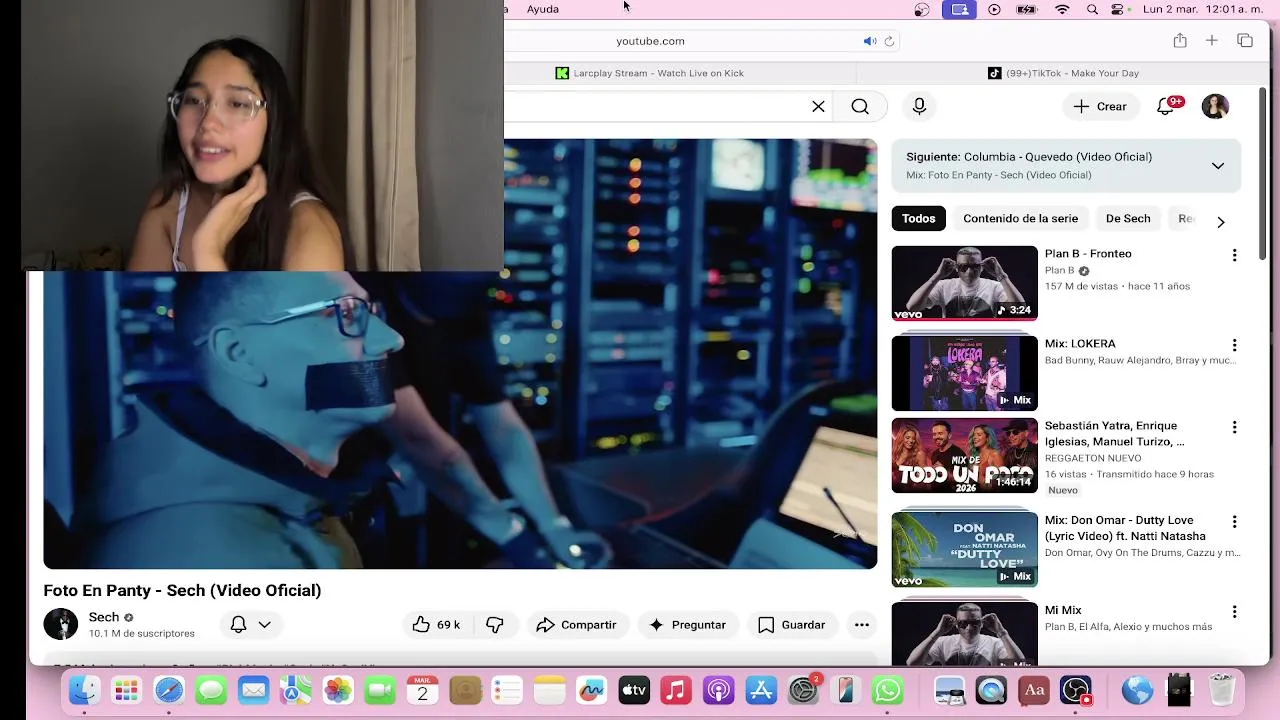This screenshot has height=720, width=1280.
Task: Open Podcasts in the Dock
Action: coord(719,690)
